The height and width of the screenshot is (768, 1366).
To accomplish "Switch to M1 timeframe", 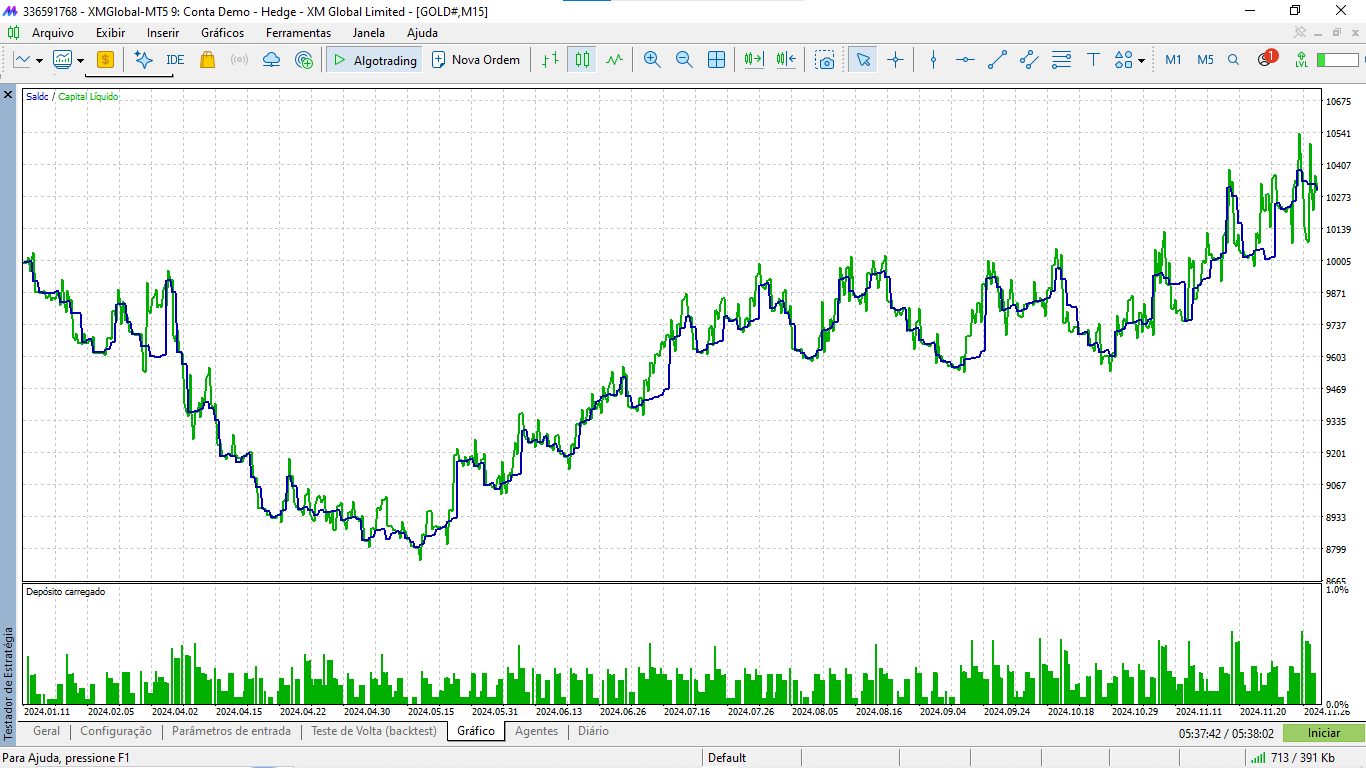I will (x=1173, y=60).
